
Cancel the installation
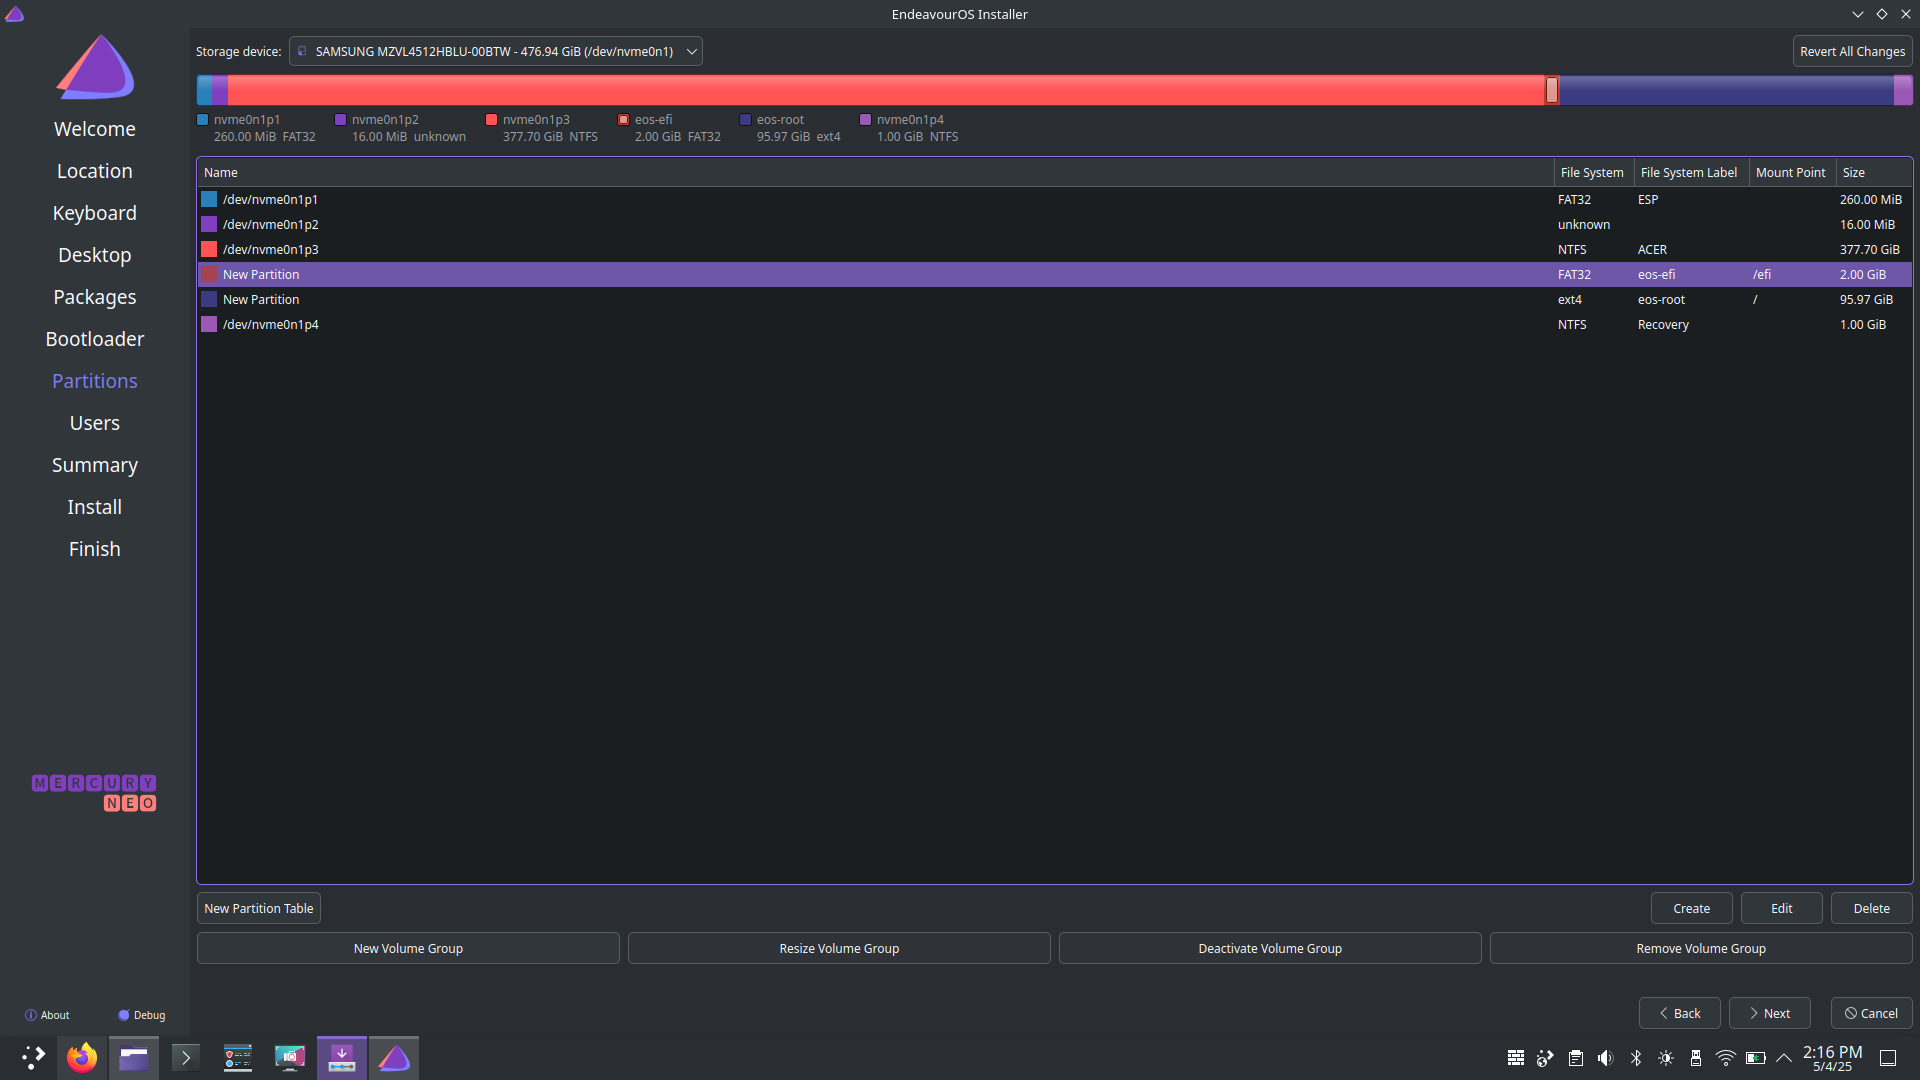point(1871,1013)
